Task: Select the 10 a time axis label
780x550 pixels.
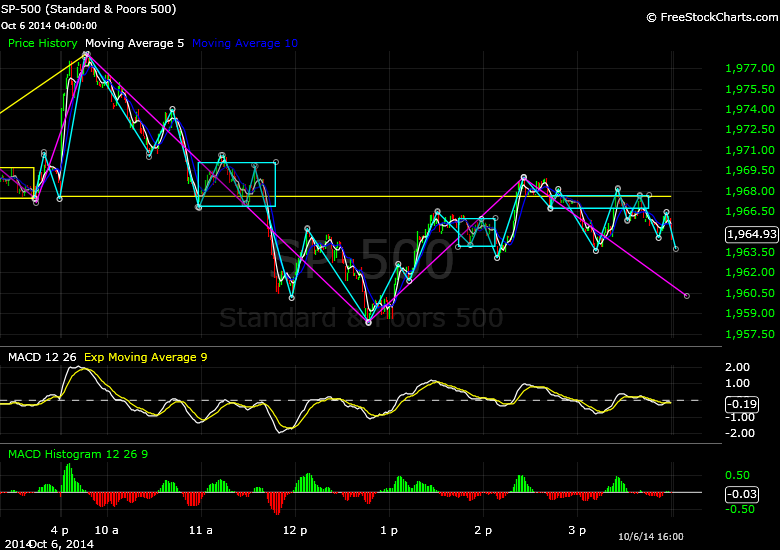Action: click(x=107, y=529)
